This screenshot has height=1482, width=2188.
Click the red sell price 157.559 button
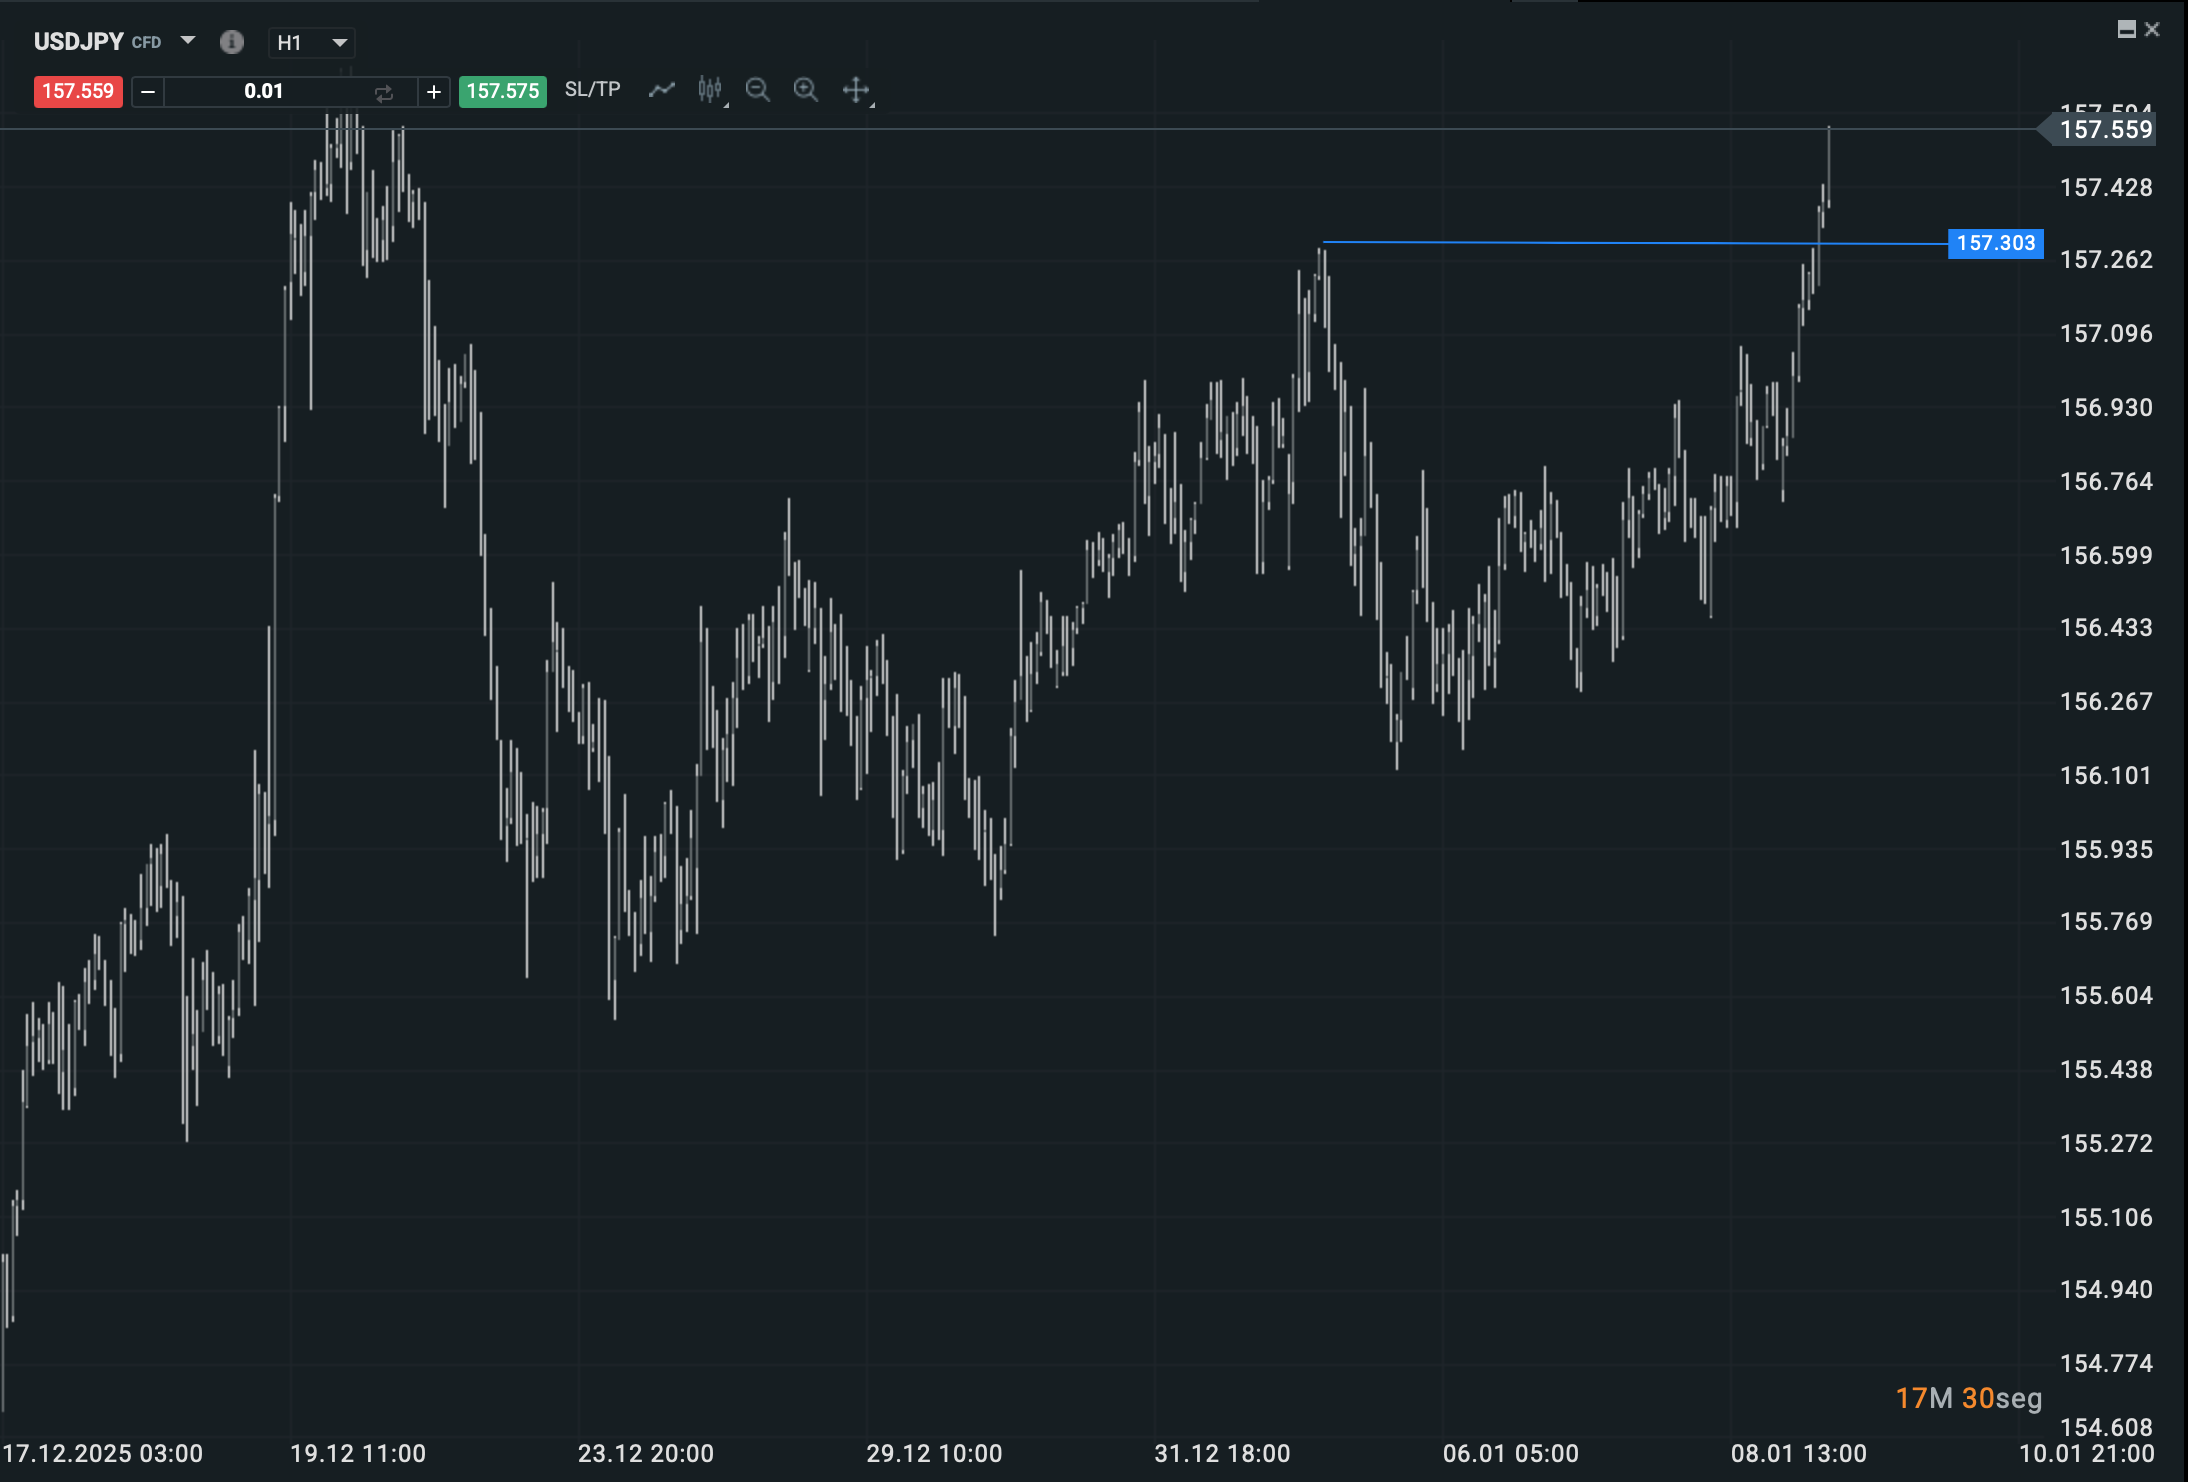(x=77, y=91)
